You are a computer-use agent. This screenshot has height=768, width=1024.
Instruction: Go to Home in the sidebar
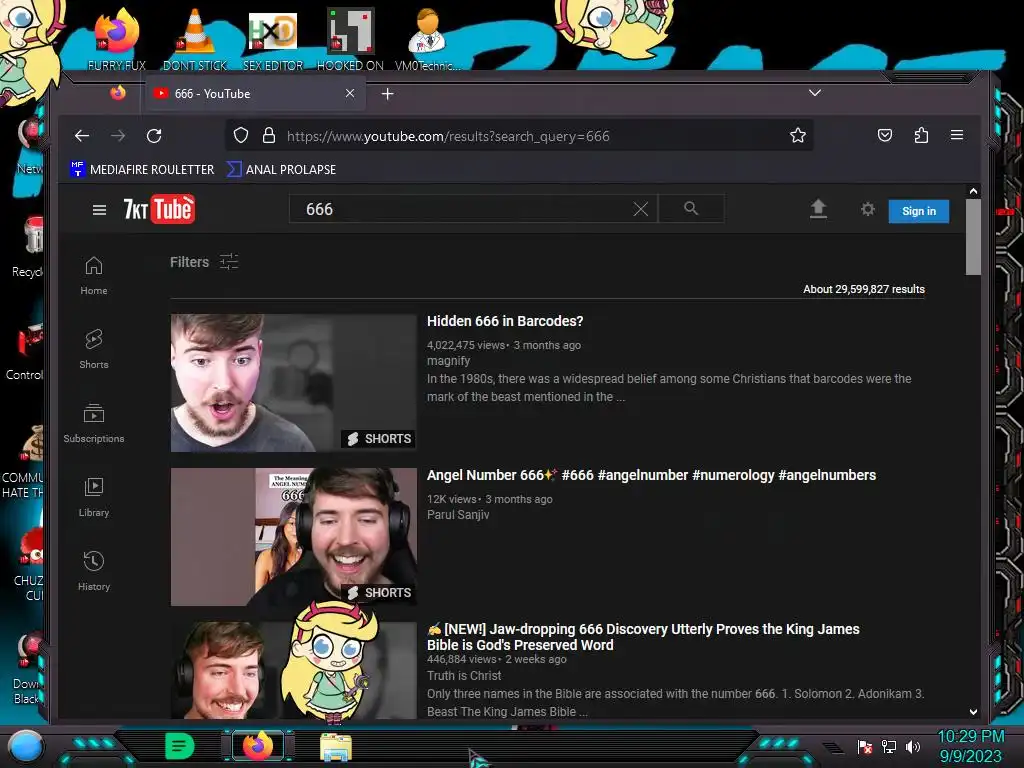[x=94, y=276]
